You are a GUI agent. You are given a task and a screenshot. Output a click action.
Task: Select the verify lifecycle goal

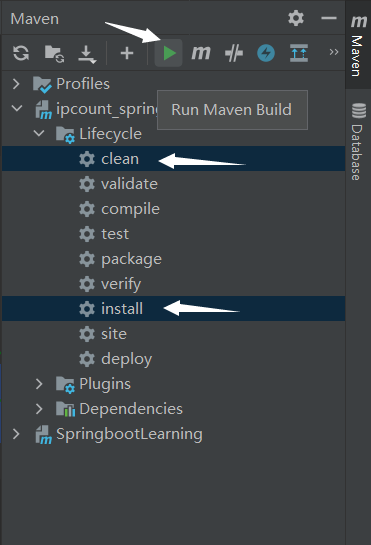pos(174,284)
